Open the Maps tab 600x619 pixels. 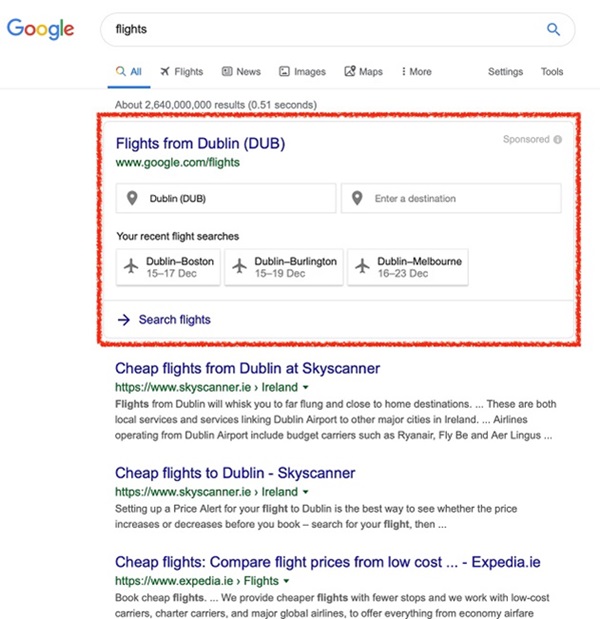click(x=363, y=72)
